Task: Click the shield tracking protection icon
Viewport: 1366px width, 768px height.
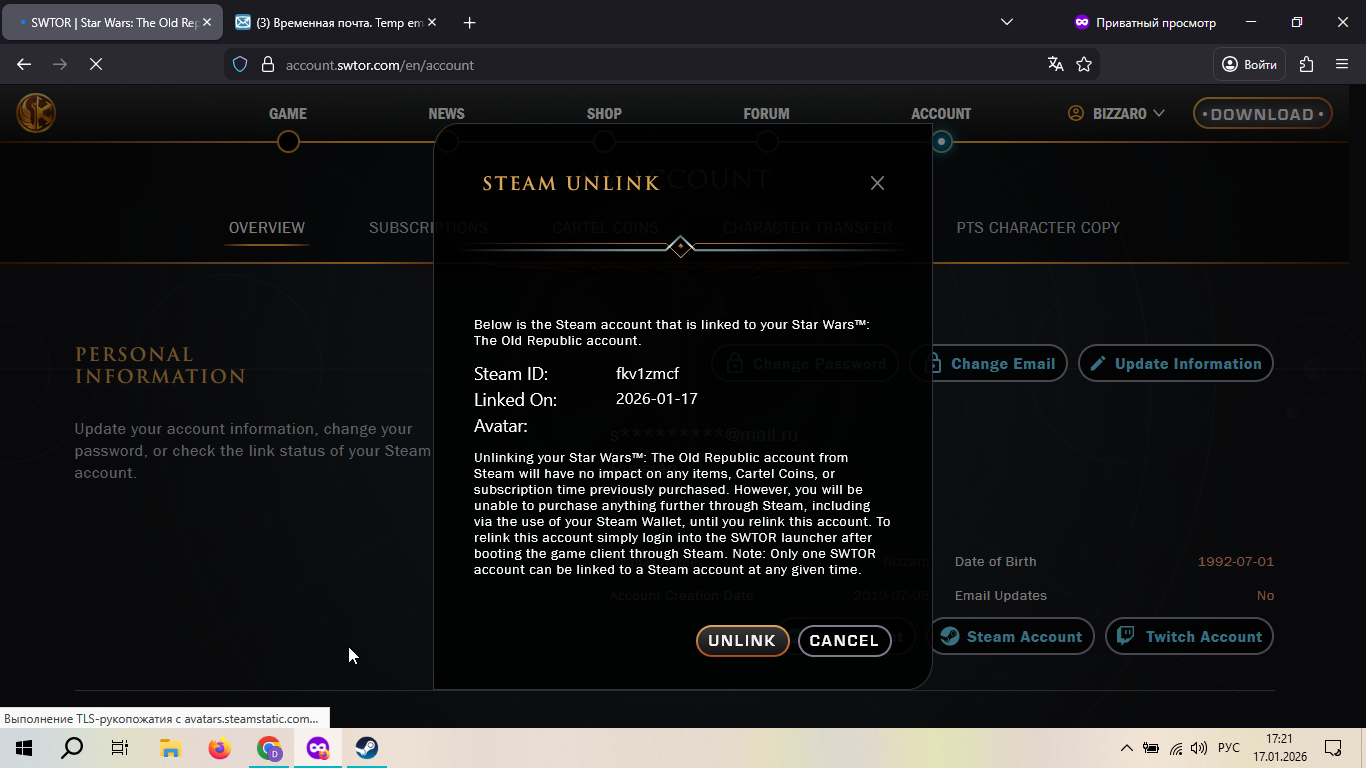Action: point(240,64)
